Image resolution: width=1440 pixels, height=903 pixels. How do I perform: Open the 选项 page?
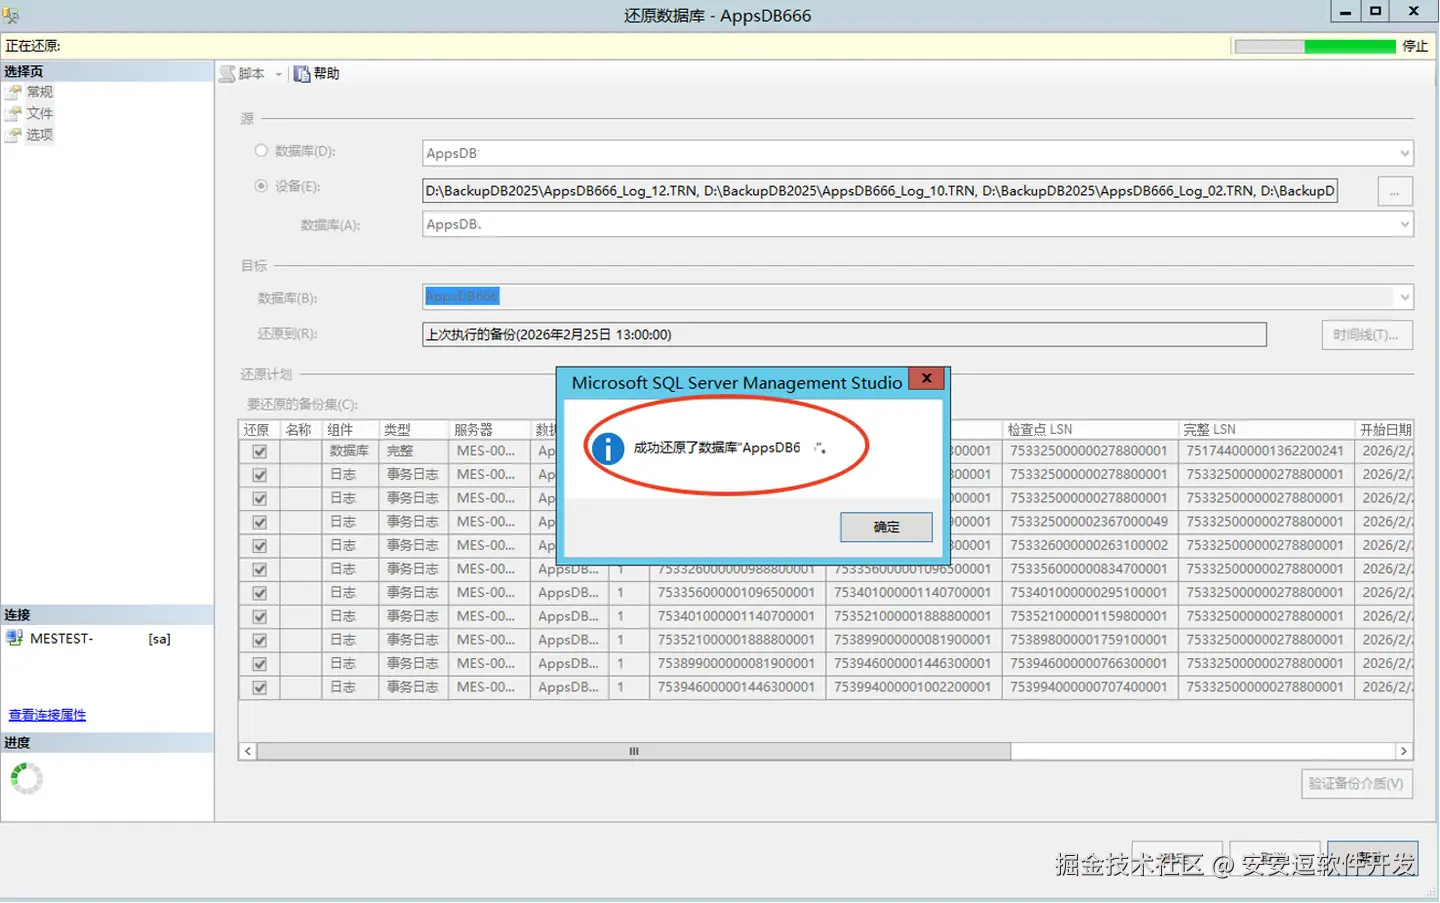click(40, 135)
